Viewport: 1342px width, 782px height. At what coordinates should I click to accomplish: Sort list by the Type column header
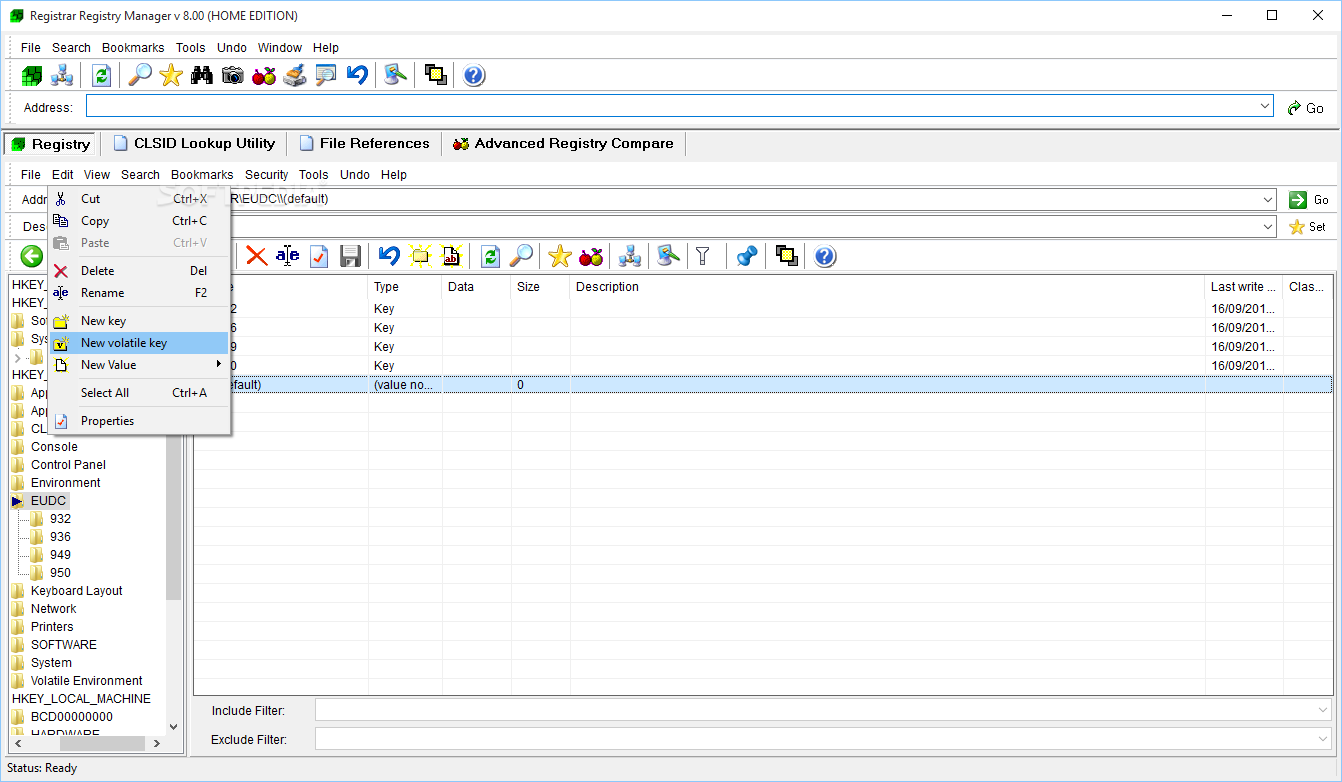(405, 287)
